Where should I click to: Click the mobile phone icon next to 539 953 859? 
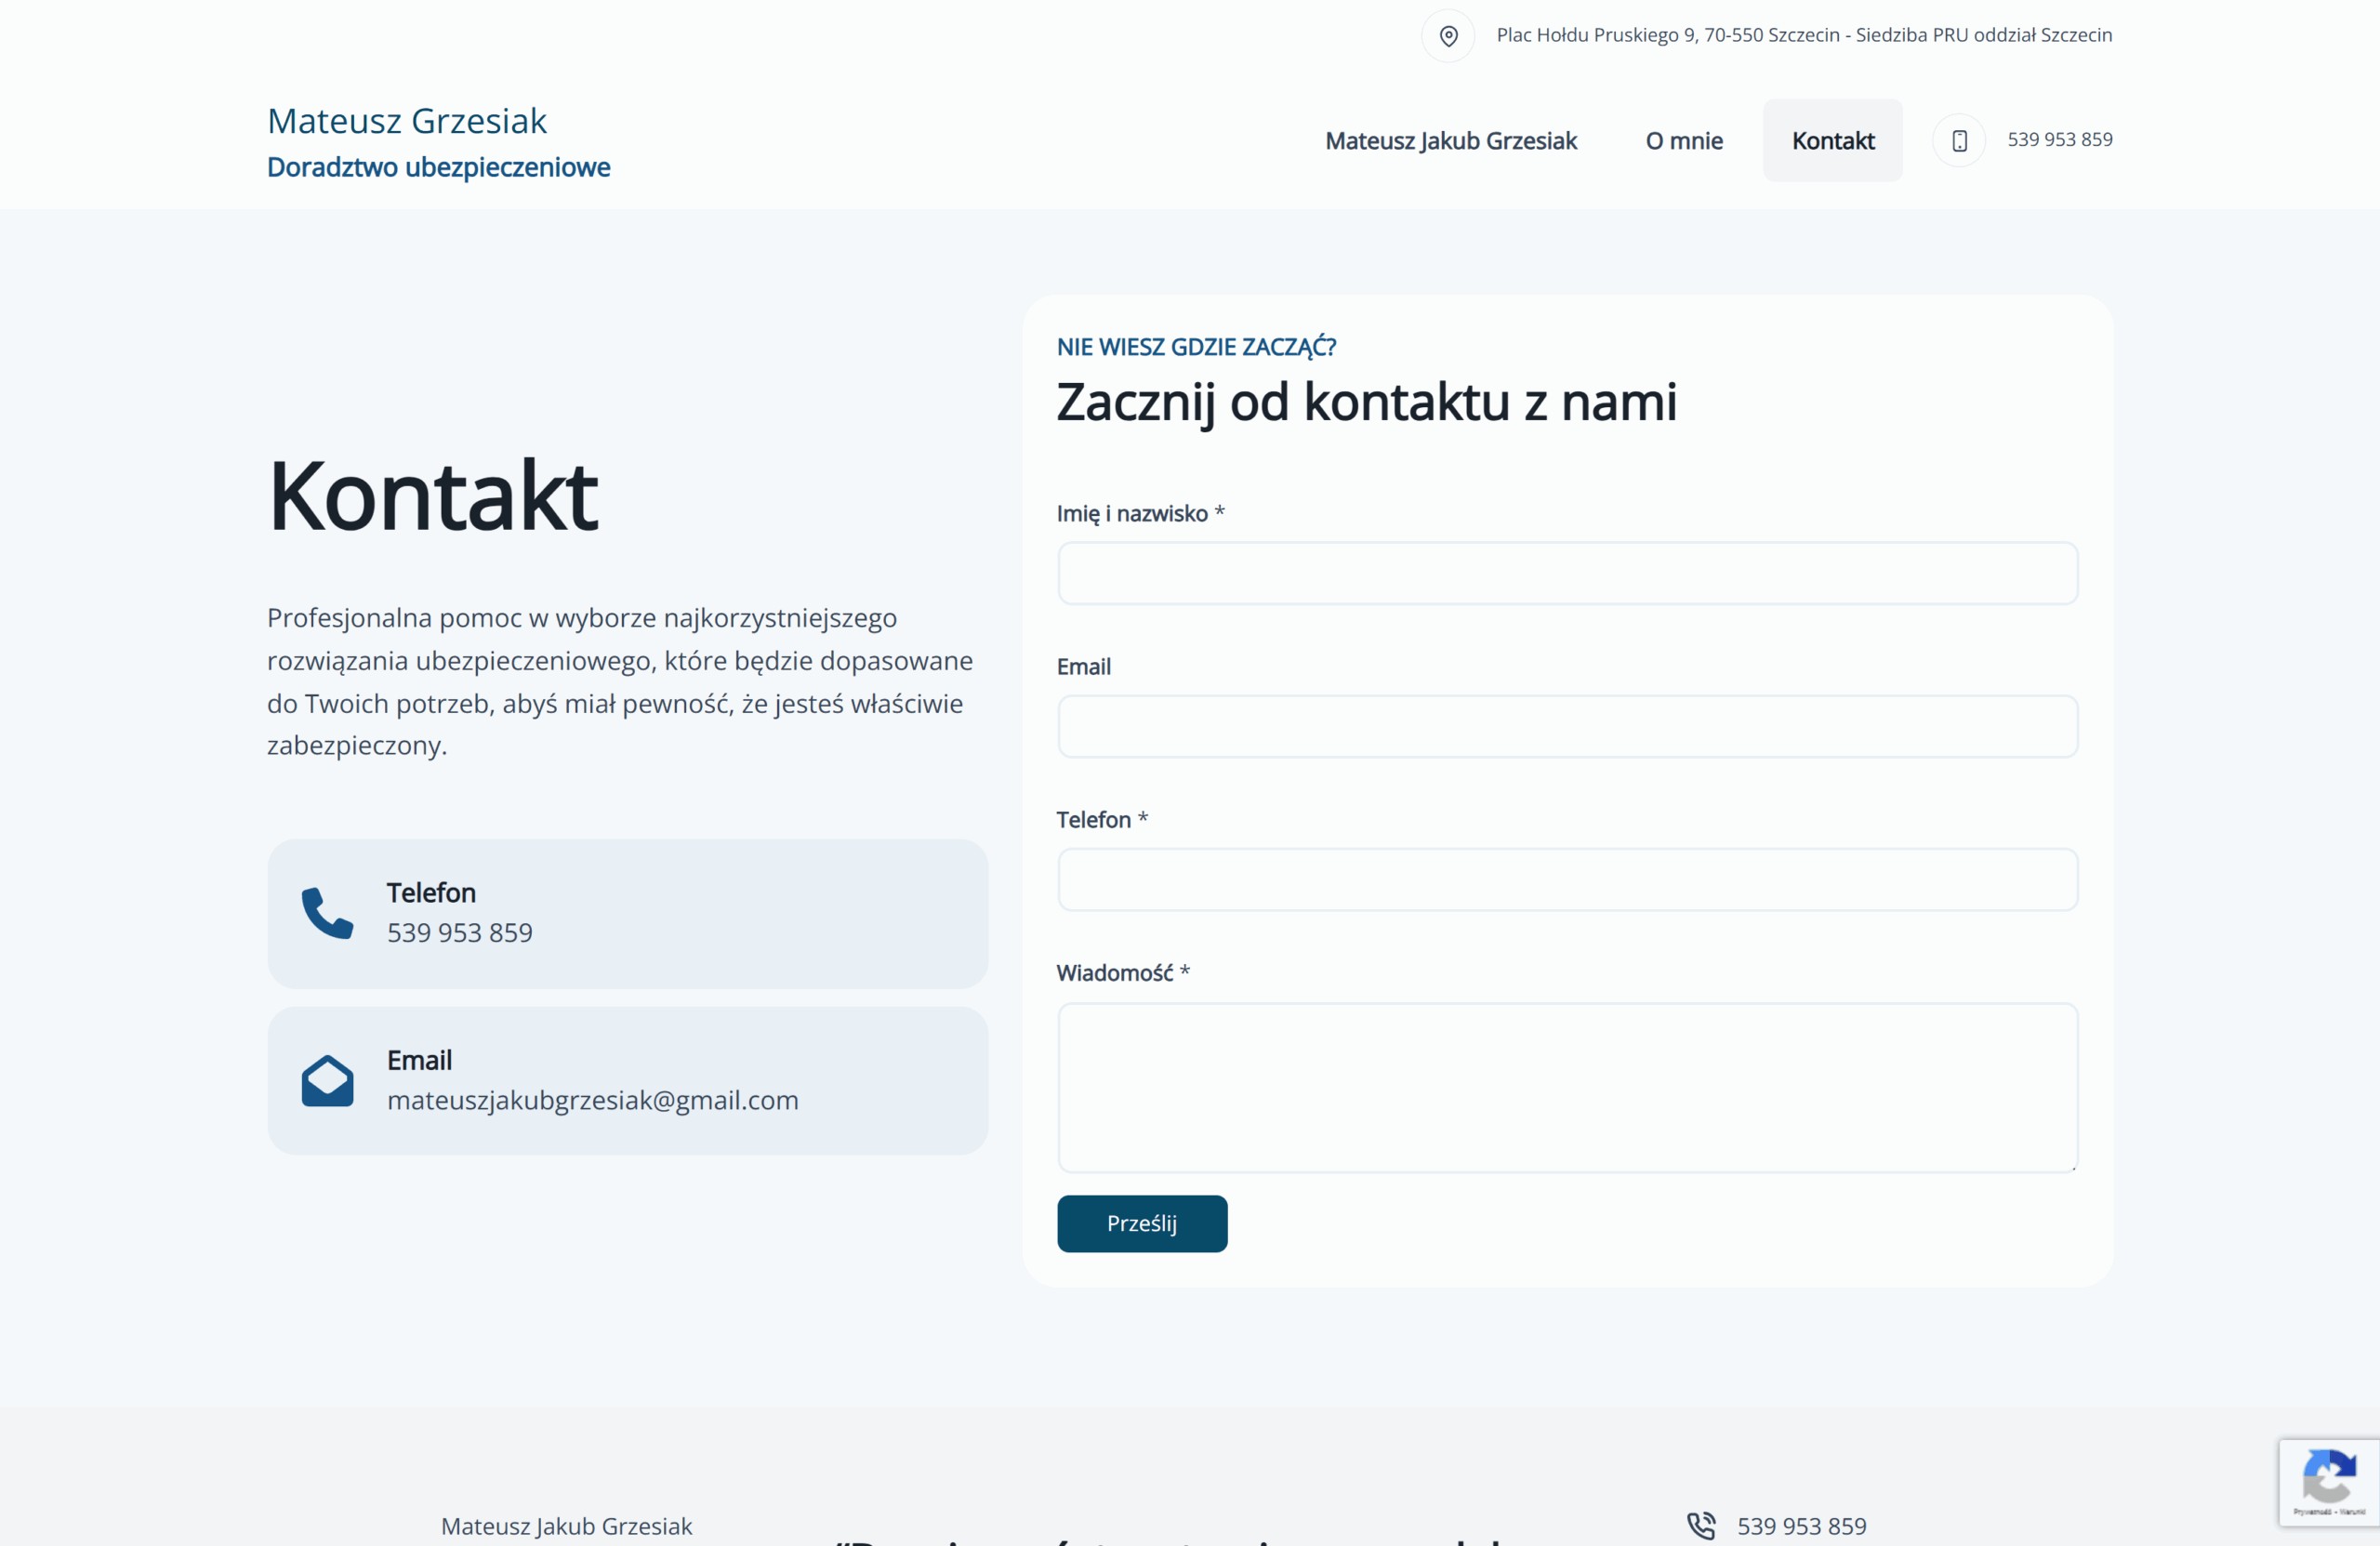click(1959, 140)
